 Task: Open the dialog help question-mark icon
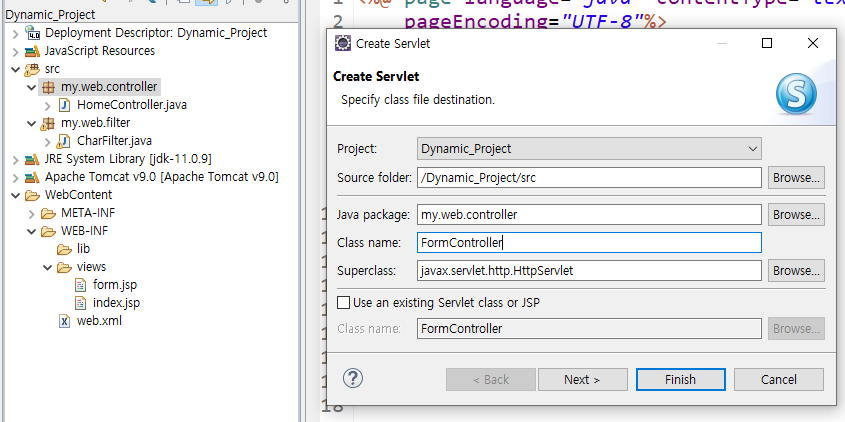click(x=353, y=378)
